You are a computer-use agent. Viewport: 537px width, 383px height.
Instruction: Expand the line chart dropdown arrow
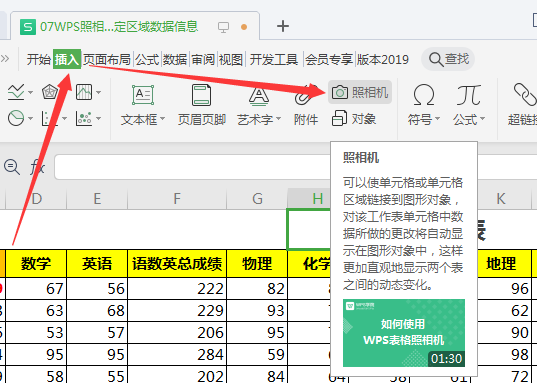tap(30, 92)
